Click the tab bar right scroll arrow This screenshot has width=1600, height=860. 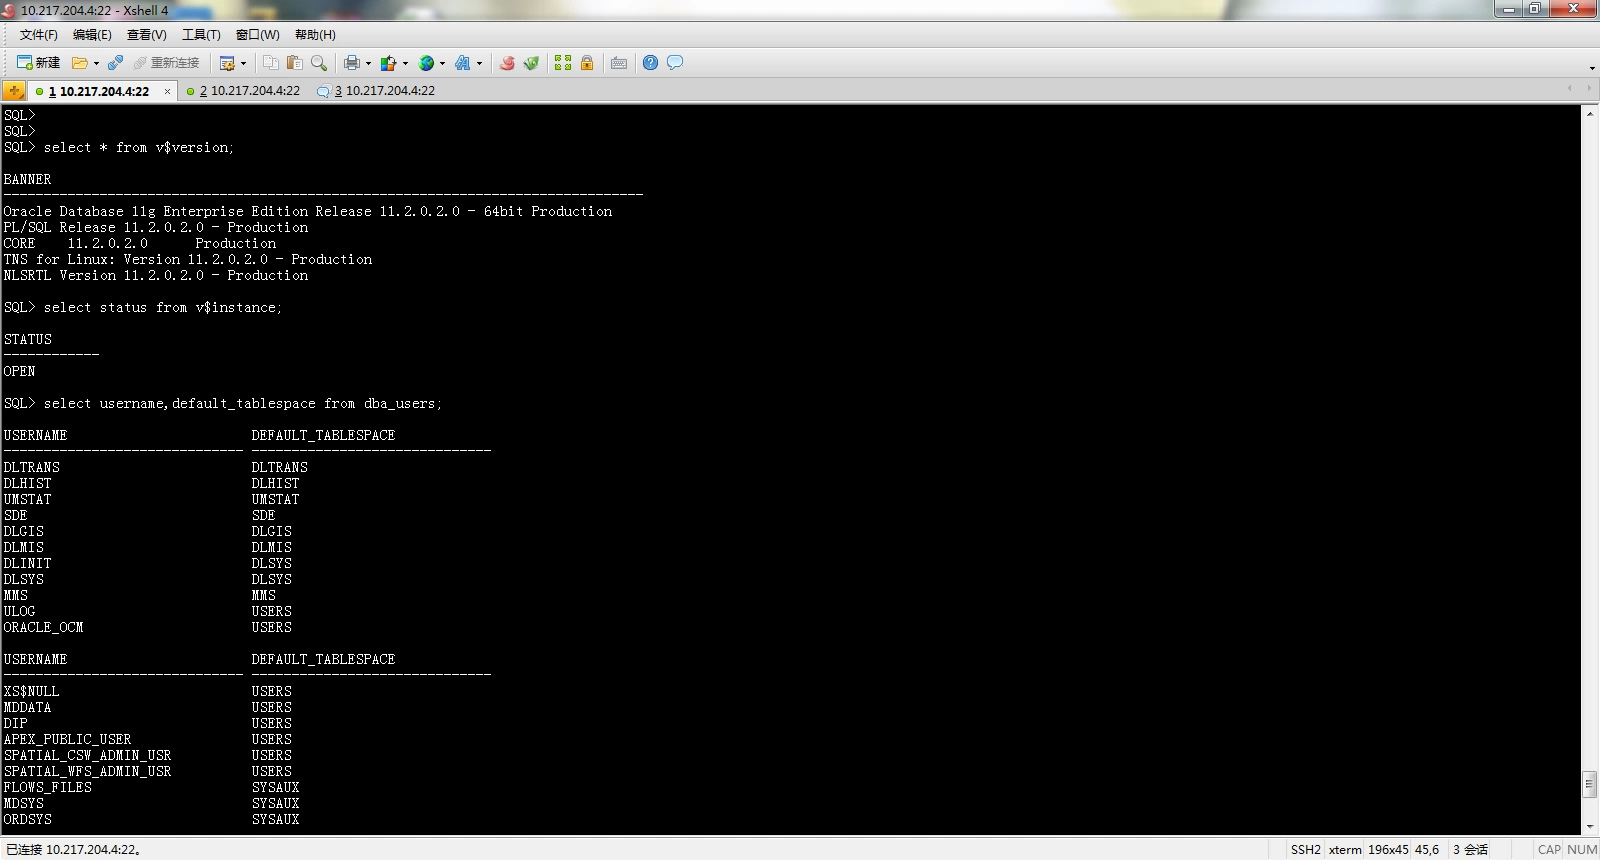(x=1589, y=89)
